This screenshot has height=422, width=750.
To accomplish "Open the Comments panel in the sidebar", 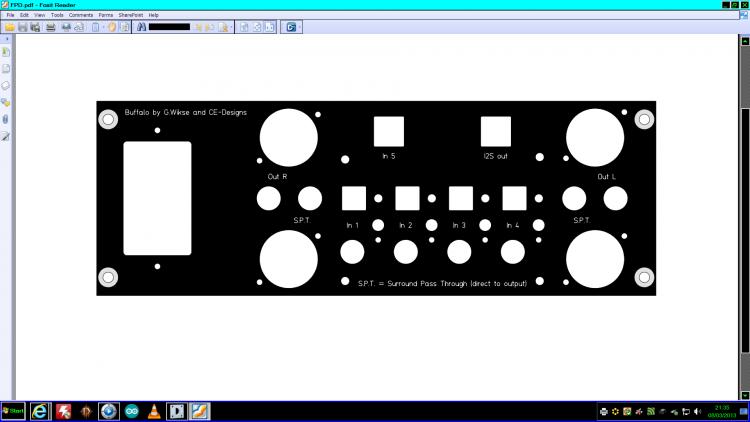I will (x=6, y=102).
